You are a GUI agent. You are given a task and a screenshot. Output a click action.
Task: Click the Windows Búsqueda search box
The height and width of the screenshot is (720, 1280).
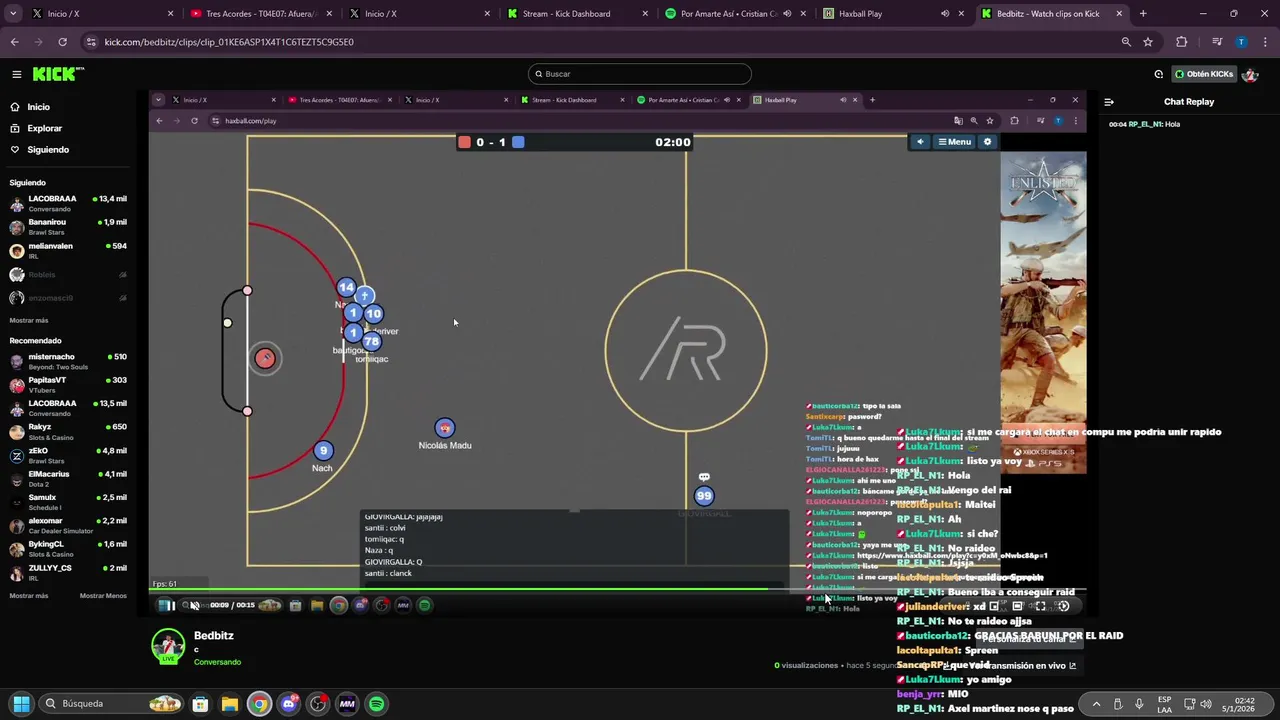click(x=112, y=704)
